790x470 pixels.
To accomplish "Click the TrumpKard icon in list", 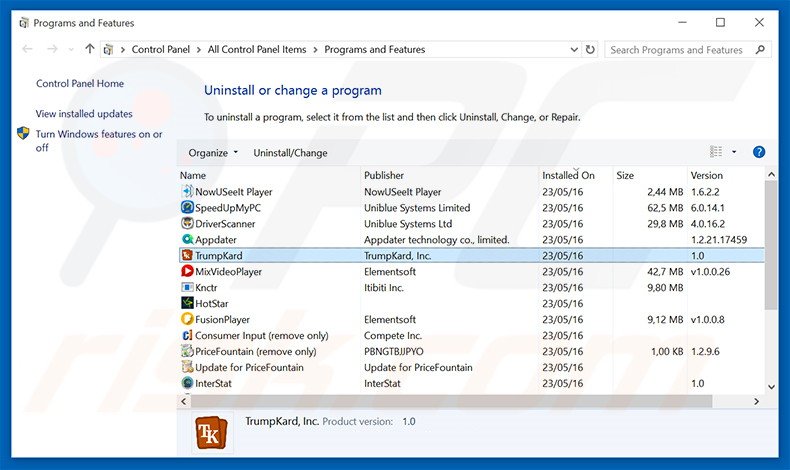I will point(187,255).
